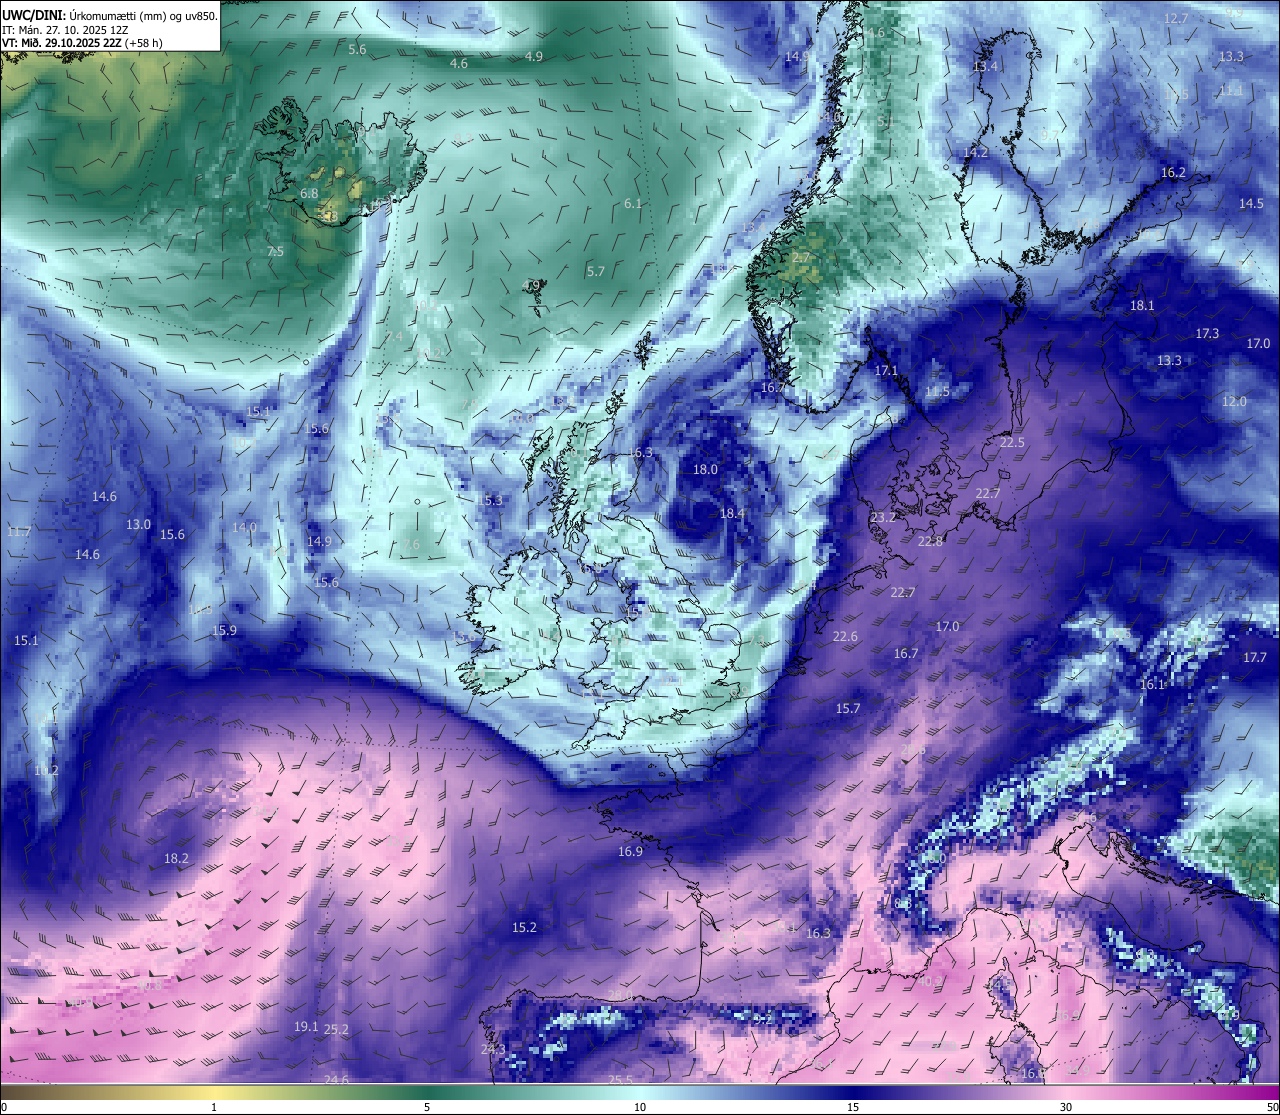The width and height of the screenshot is (1280, 1115).
Task: Click the 22.8 value label
Action: [930, 542]
